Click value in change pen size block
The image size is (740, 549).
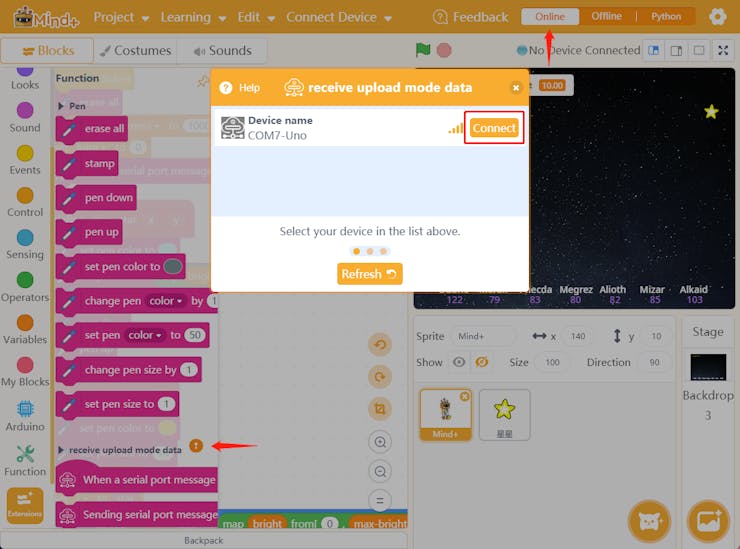pyautogui.click(x=189, y=370)
